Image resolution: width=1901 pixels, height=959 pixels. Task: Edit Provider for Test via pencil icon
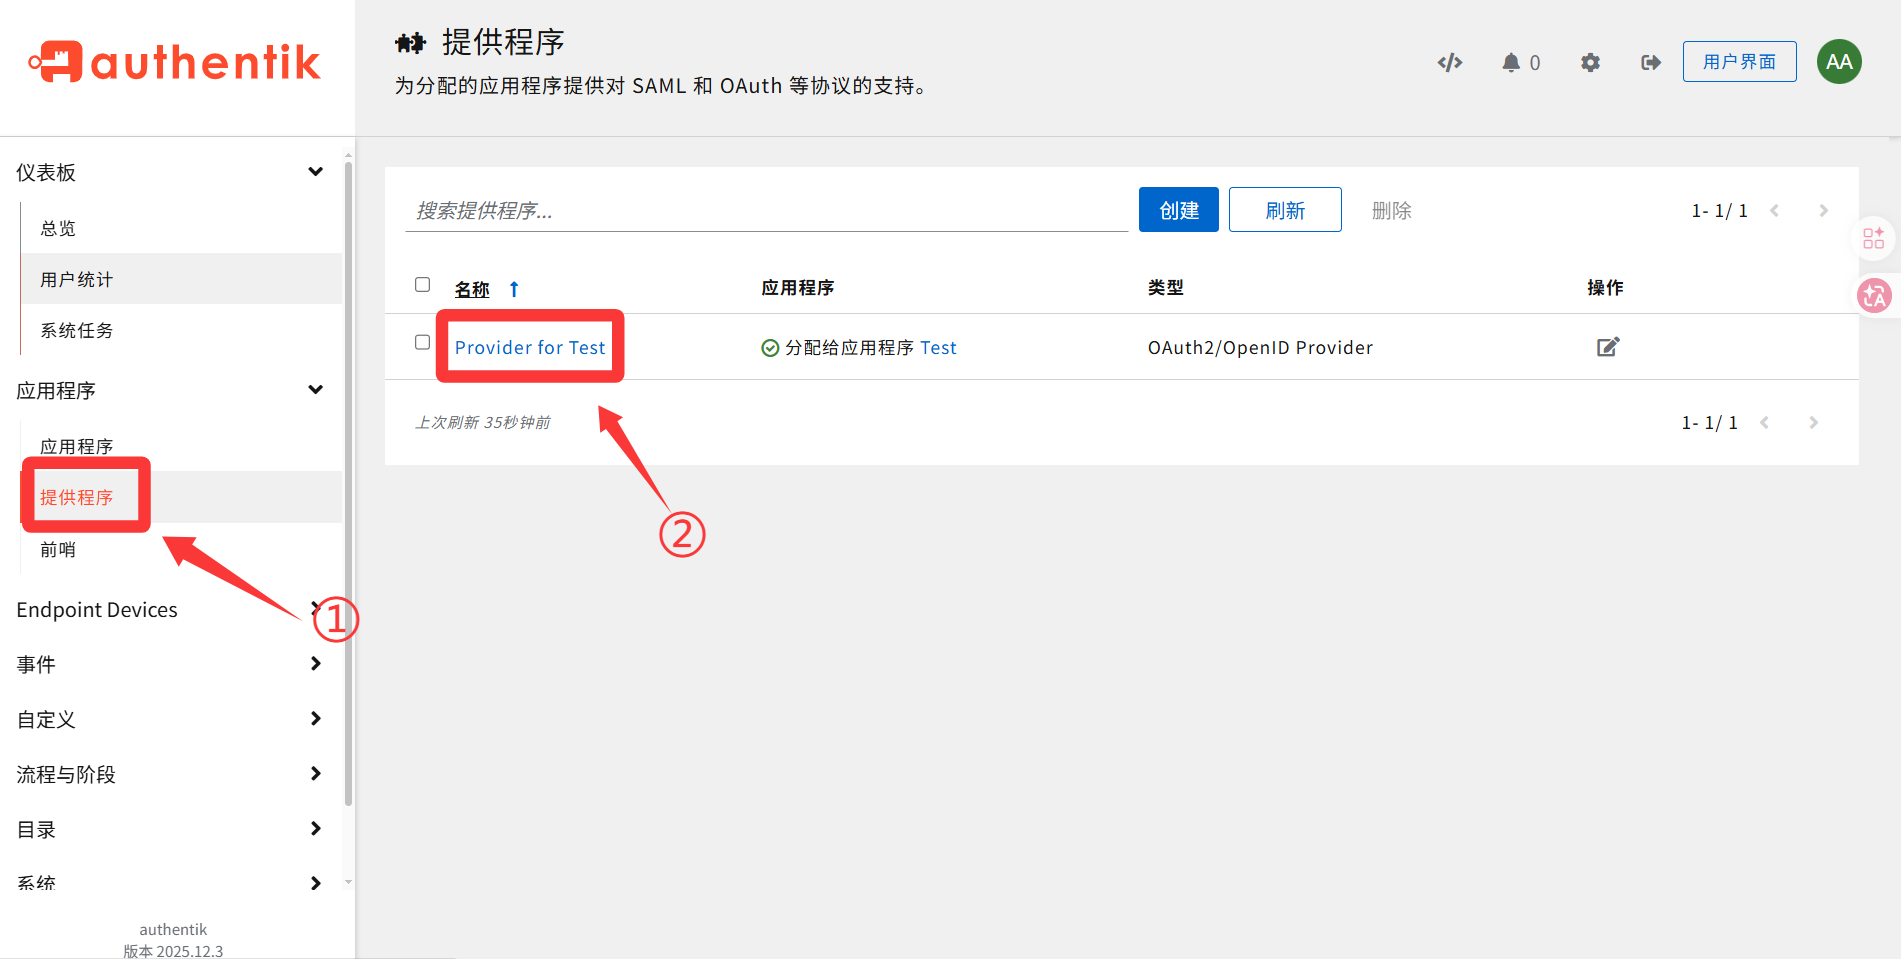point(1607,346)
